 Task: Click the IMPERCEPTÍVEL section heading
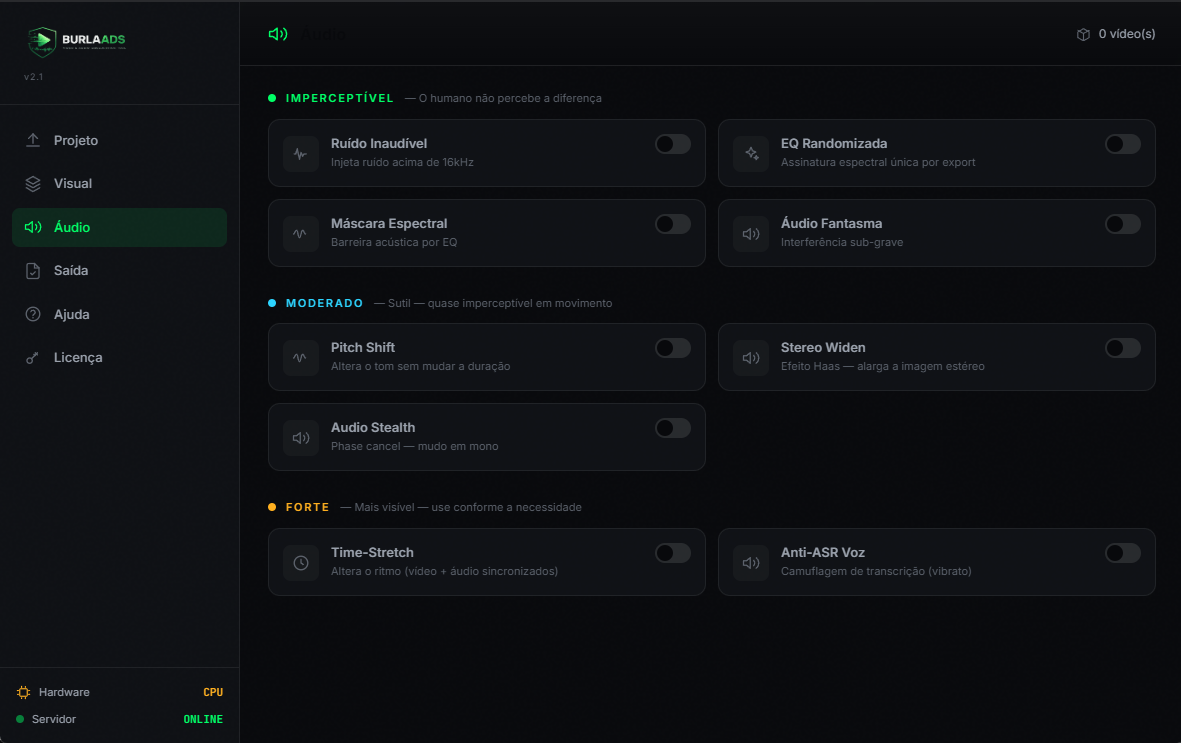pyautogui.click(x=339, y=98)
